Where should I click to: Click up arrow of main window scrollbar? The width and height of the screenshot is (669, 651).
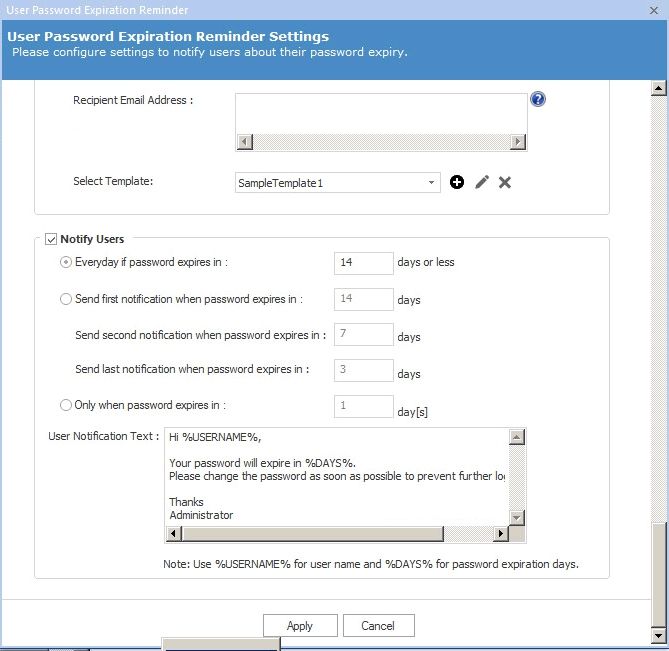(x=658, y=88)
